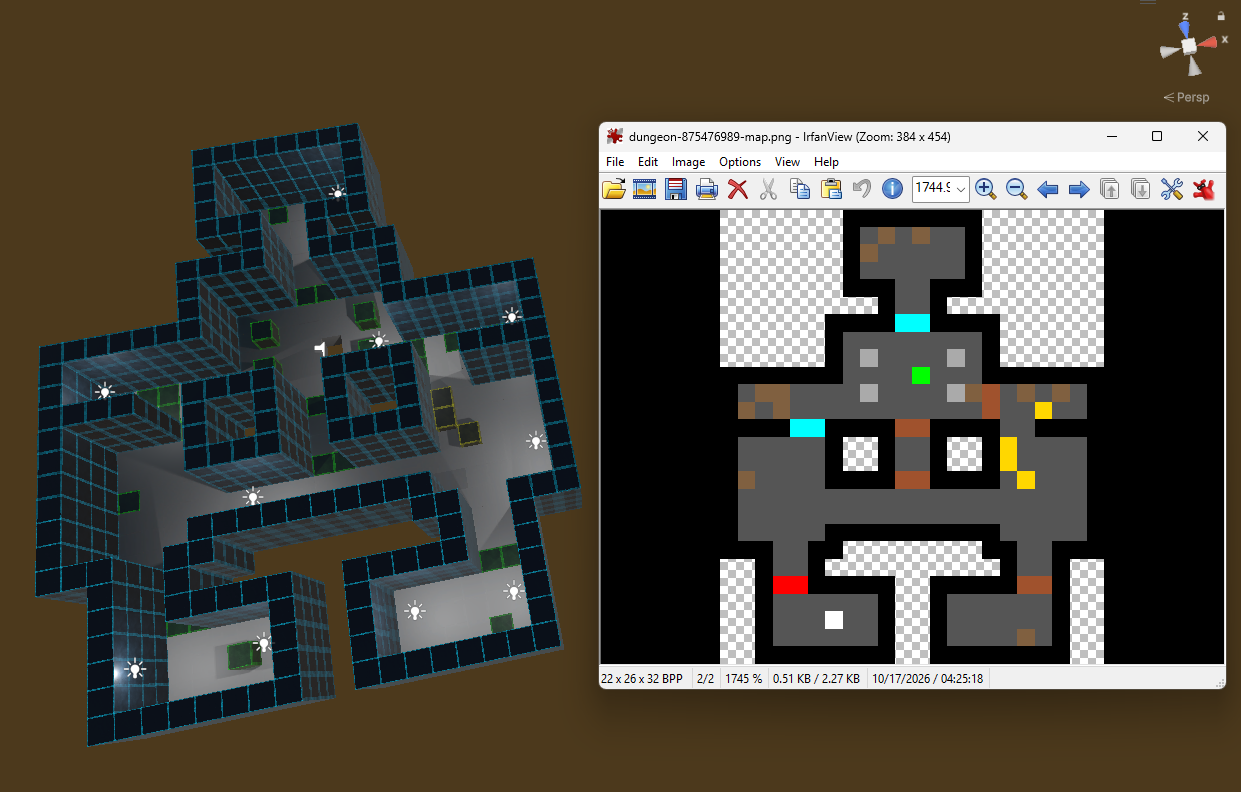Open the File menu
The height and width of the screenshot is (792, 1241).
pos(615,162)
